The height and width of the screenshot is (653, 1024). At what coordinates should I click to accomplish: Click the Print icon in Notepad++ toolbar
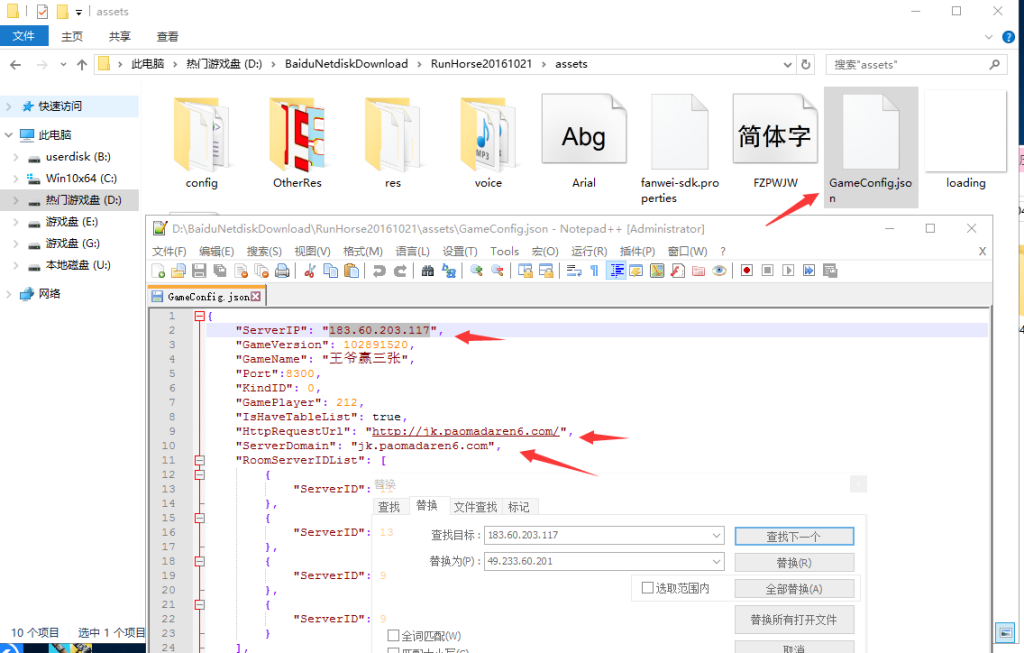pos(283,271)
